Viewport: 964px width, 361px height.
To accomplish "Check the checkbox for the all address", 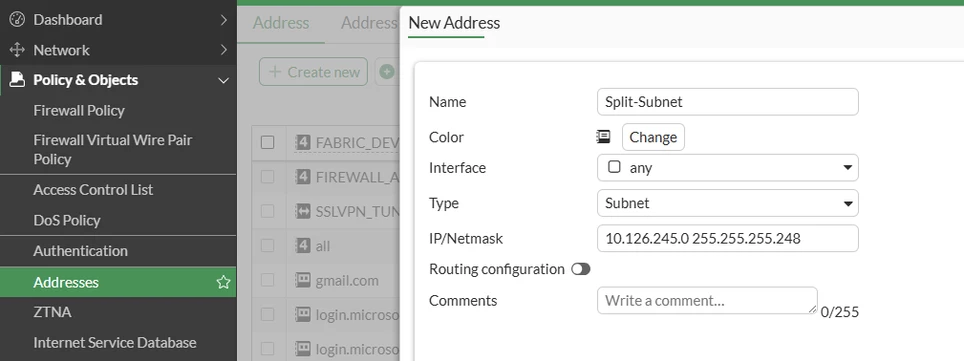I will (267, 245).
